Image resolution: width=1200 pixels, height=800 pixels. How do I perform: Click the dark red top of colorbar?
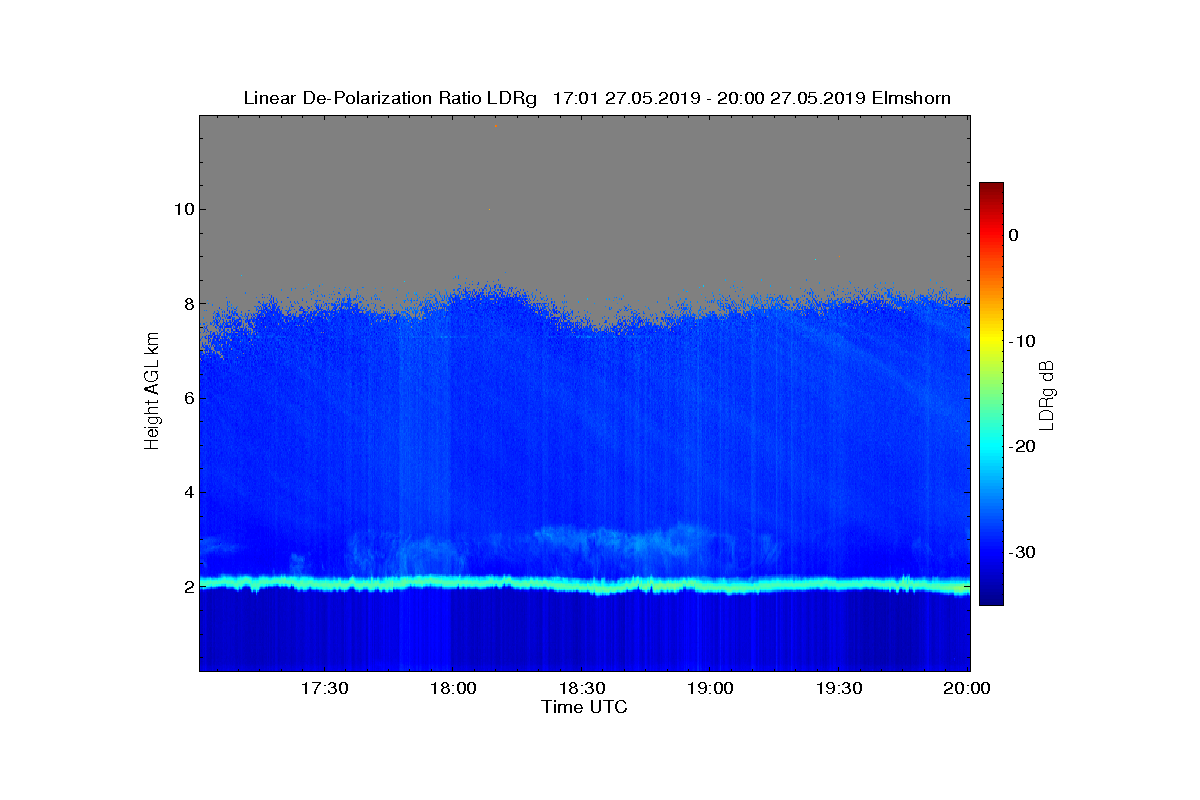[991, 189]
